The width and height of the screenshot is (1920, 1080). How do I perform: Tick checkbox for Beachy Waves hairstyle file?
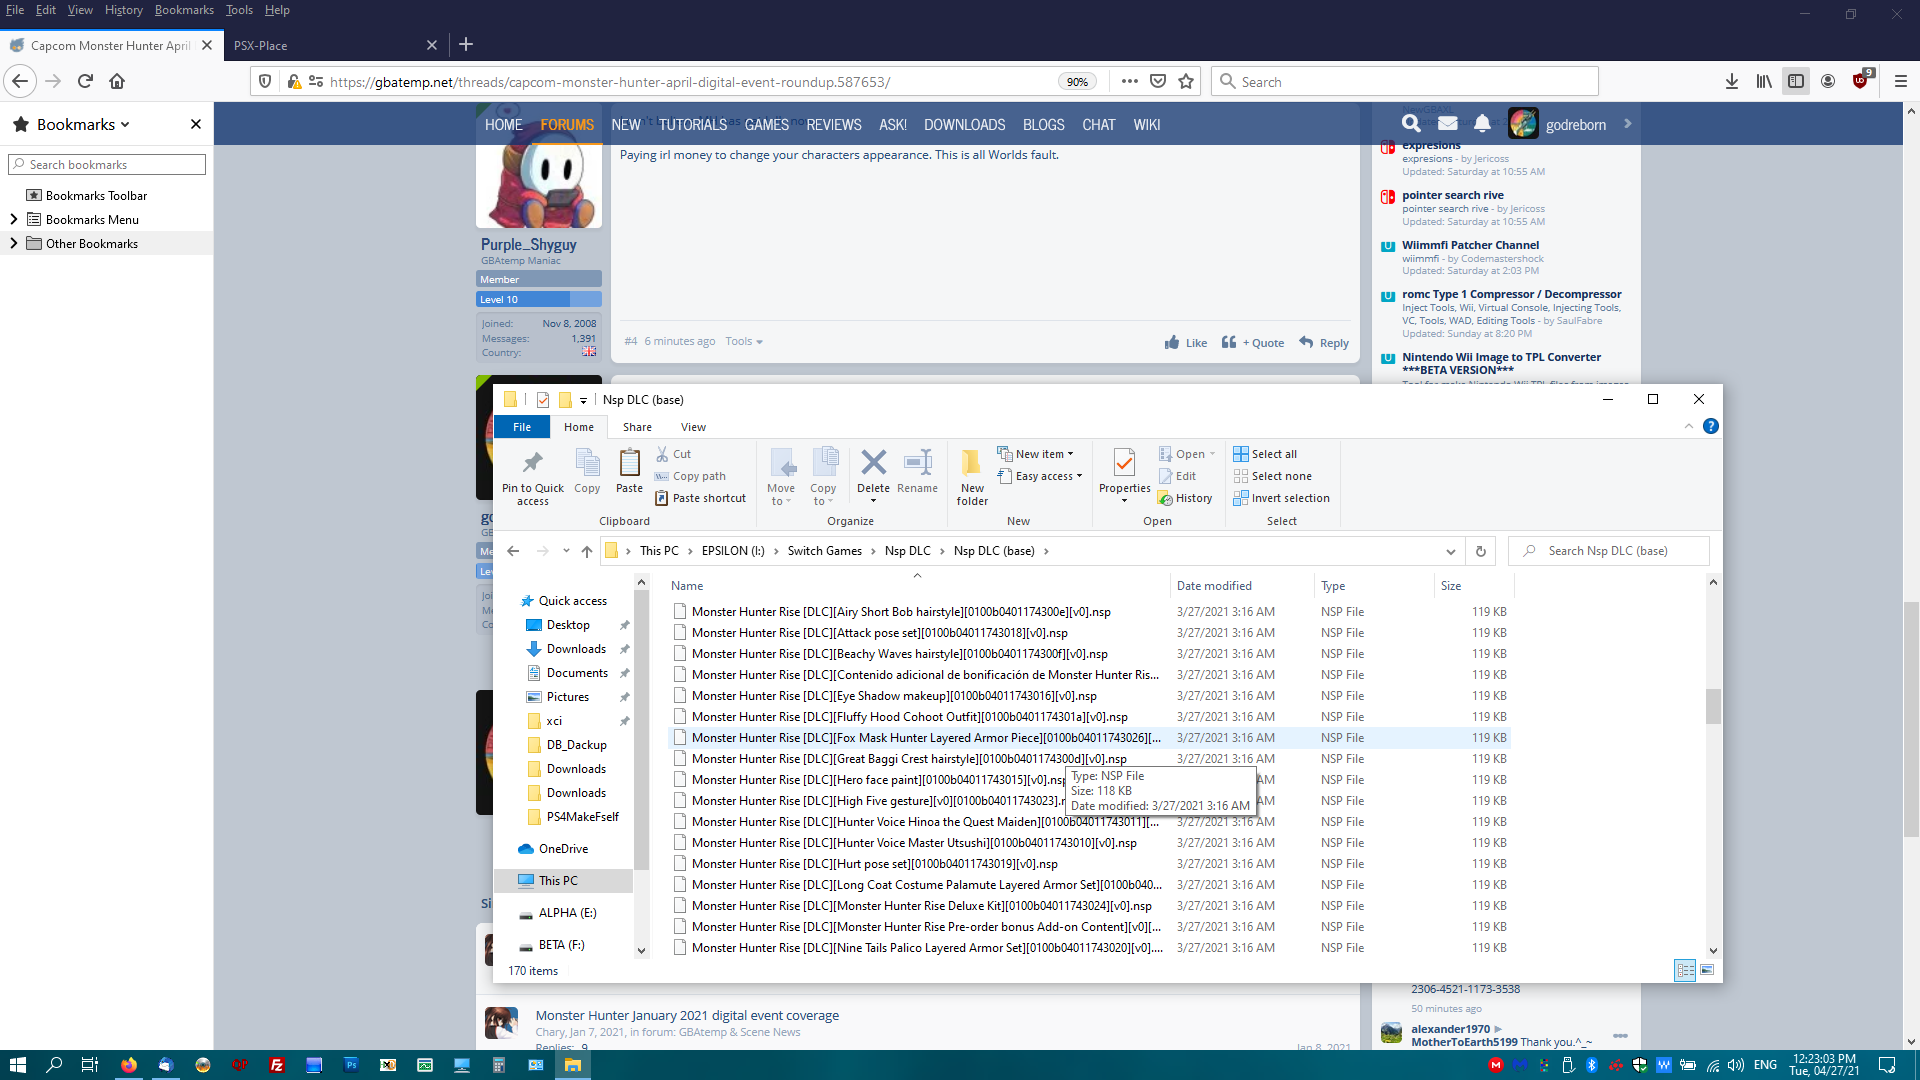point(680,653)
